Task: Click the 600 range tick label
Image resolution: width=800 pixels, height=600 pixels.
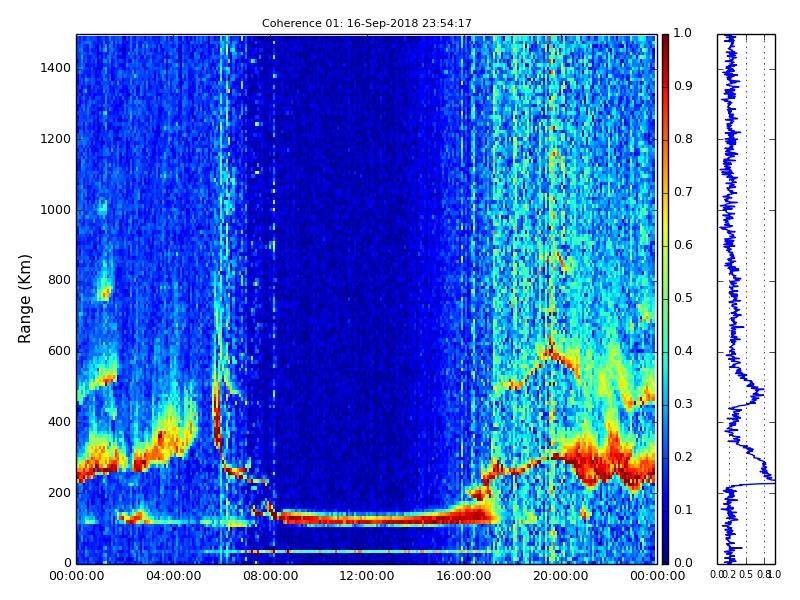Action: click(x=59, y=352)
